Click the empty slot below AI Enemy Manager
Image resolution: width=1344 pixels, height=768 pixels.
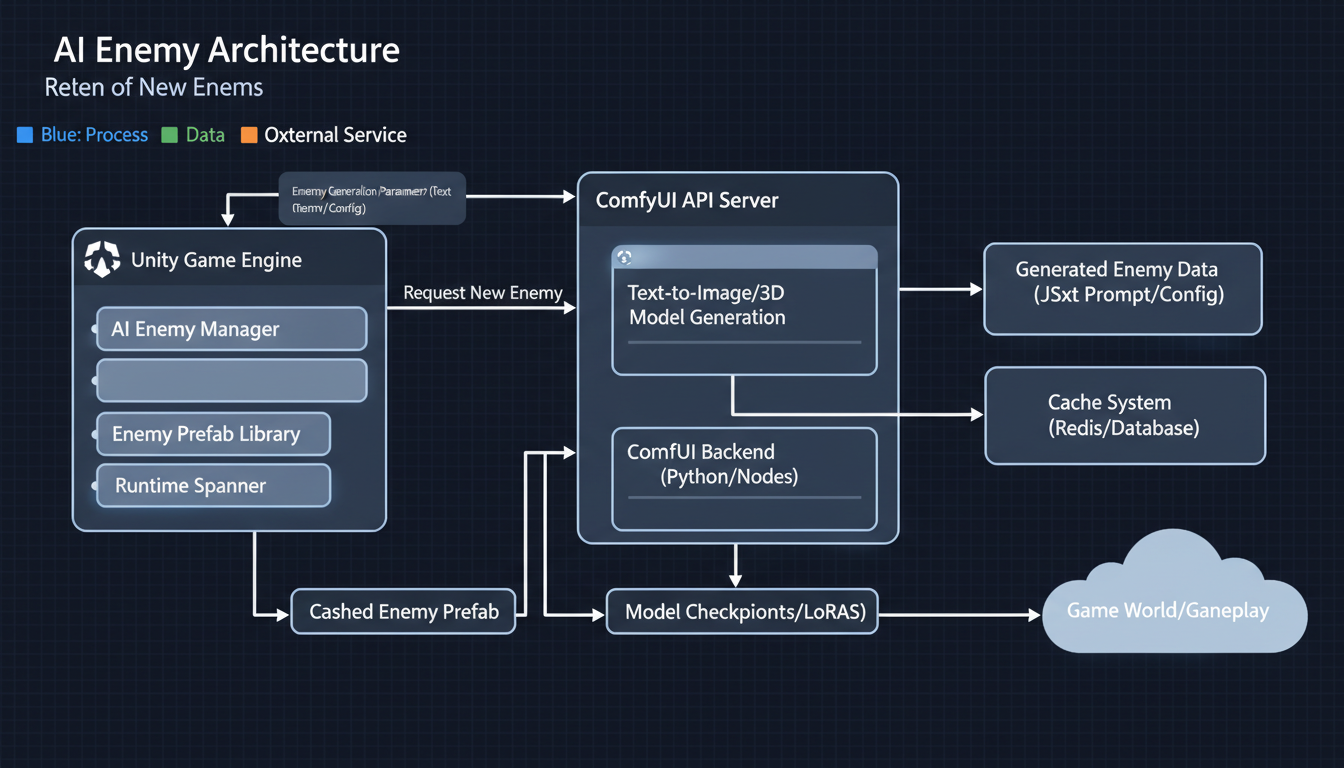click(231, 381)
